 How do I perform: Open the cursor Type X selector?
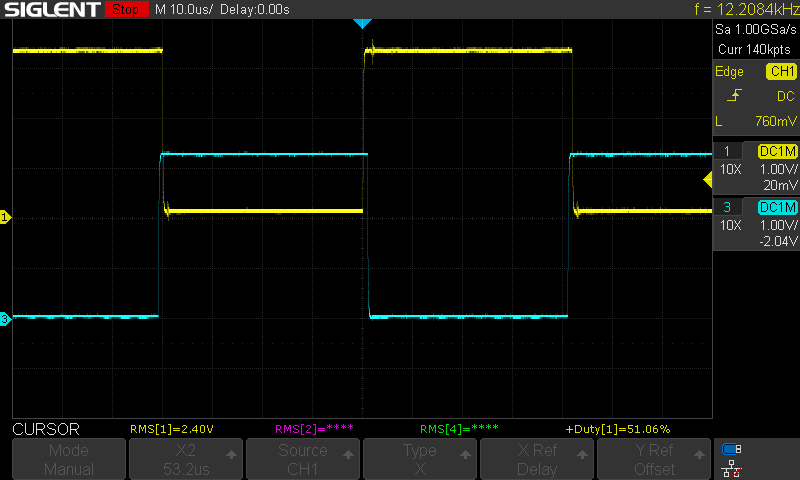click(x=419, y=460)
